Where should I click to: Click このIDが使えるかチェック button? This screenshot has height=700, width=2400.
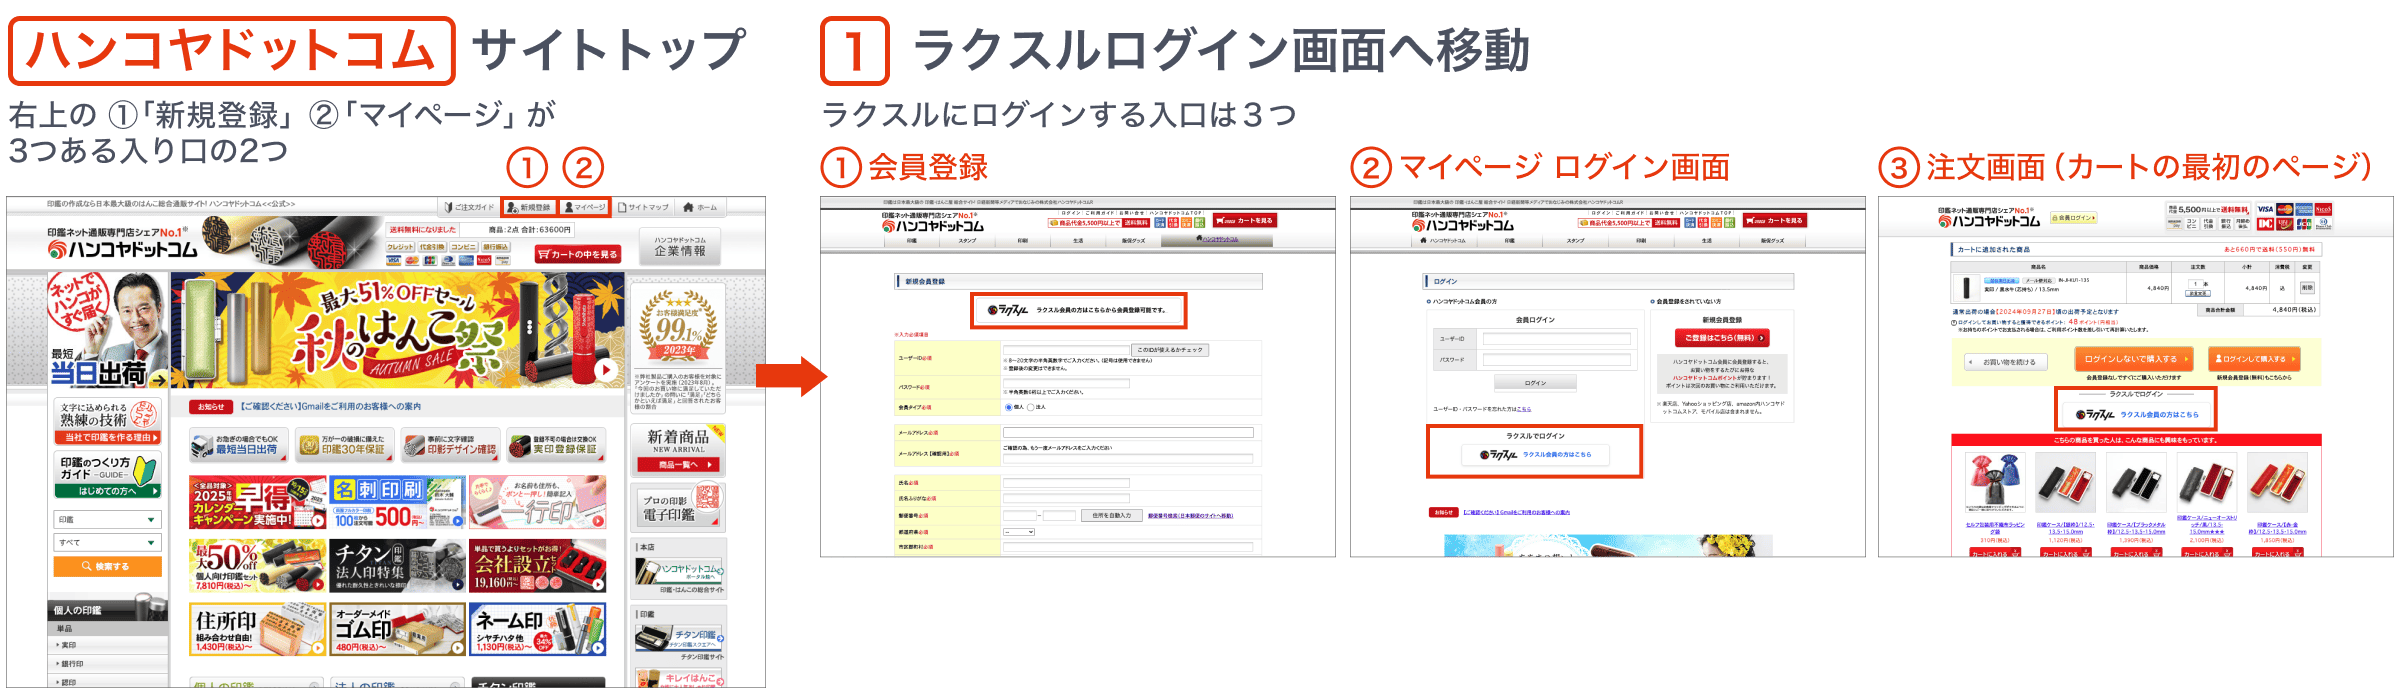click(1171, 350)
